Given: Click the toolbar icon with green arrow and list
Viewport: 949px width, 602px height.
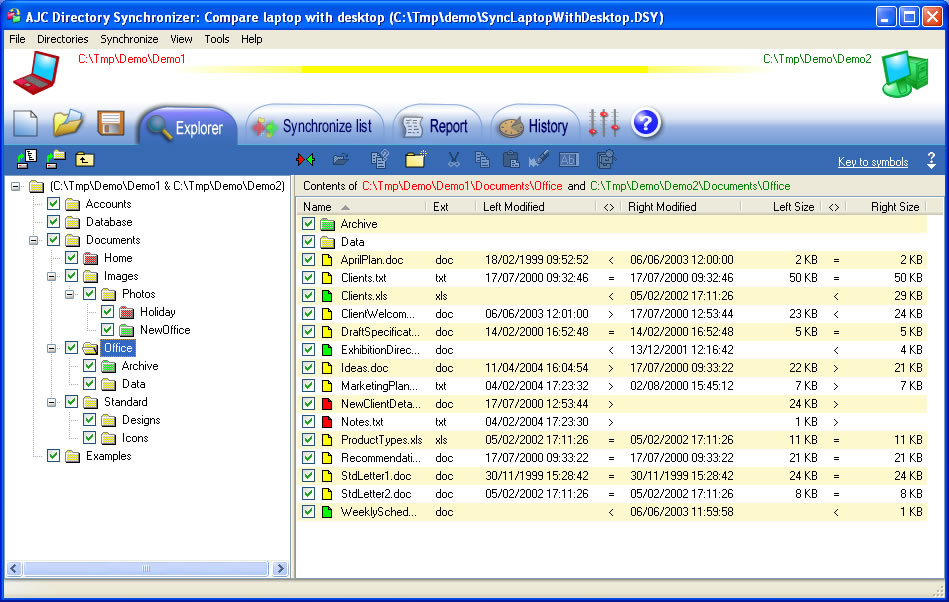Looking at the screenshot, I should 27,159.
